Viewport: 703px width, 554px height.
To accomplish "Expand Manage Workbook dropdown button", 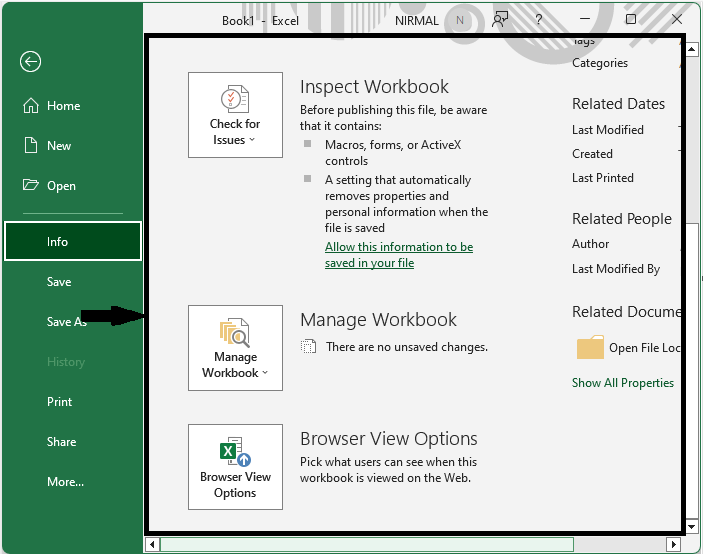I will point(235,348).
